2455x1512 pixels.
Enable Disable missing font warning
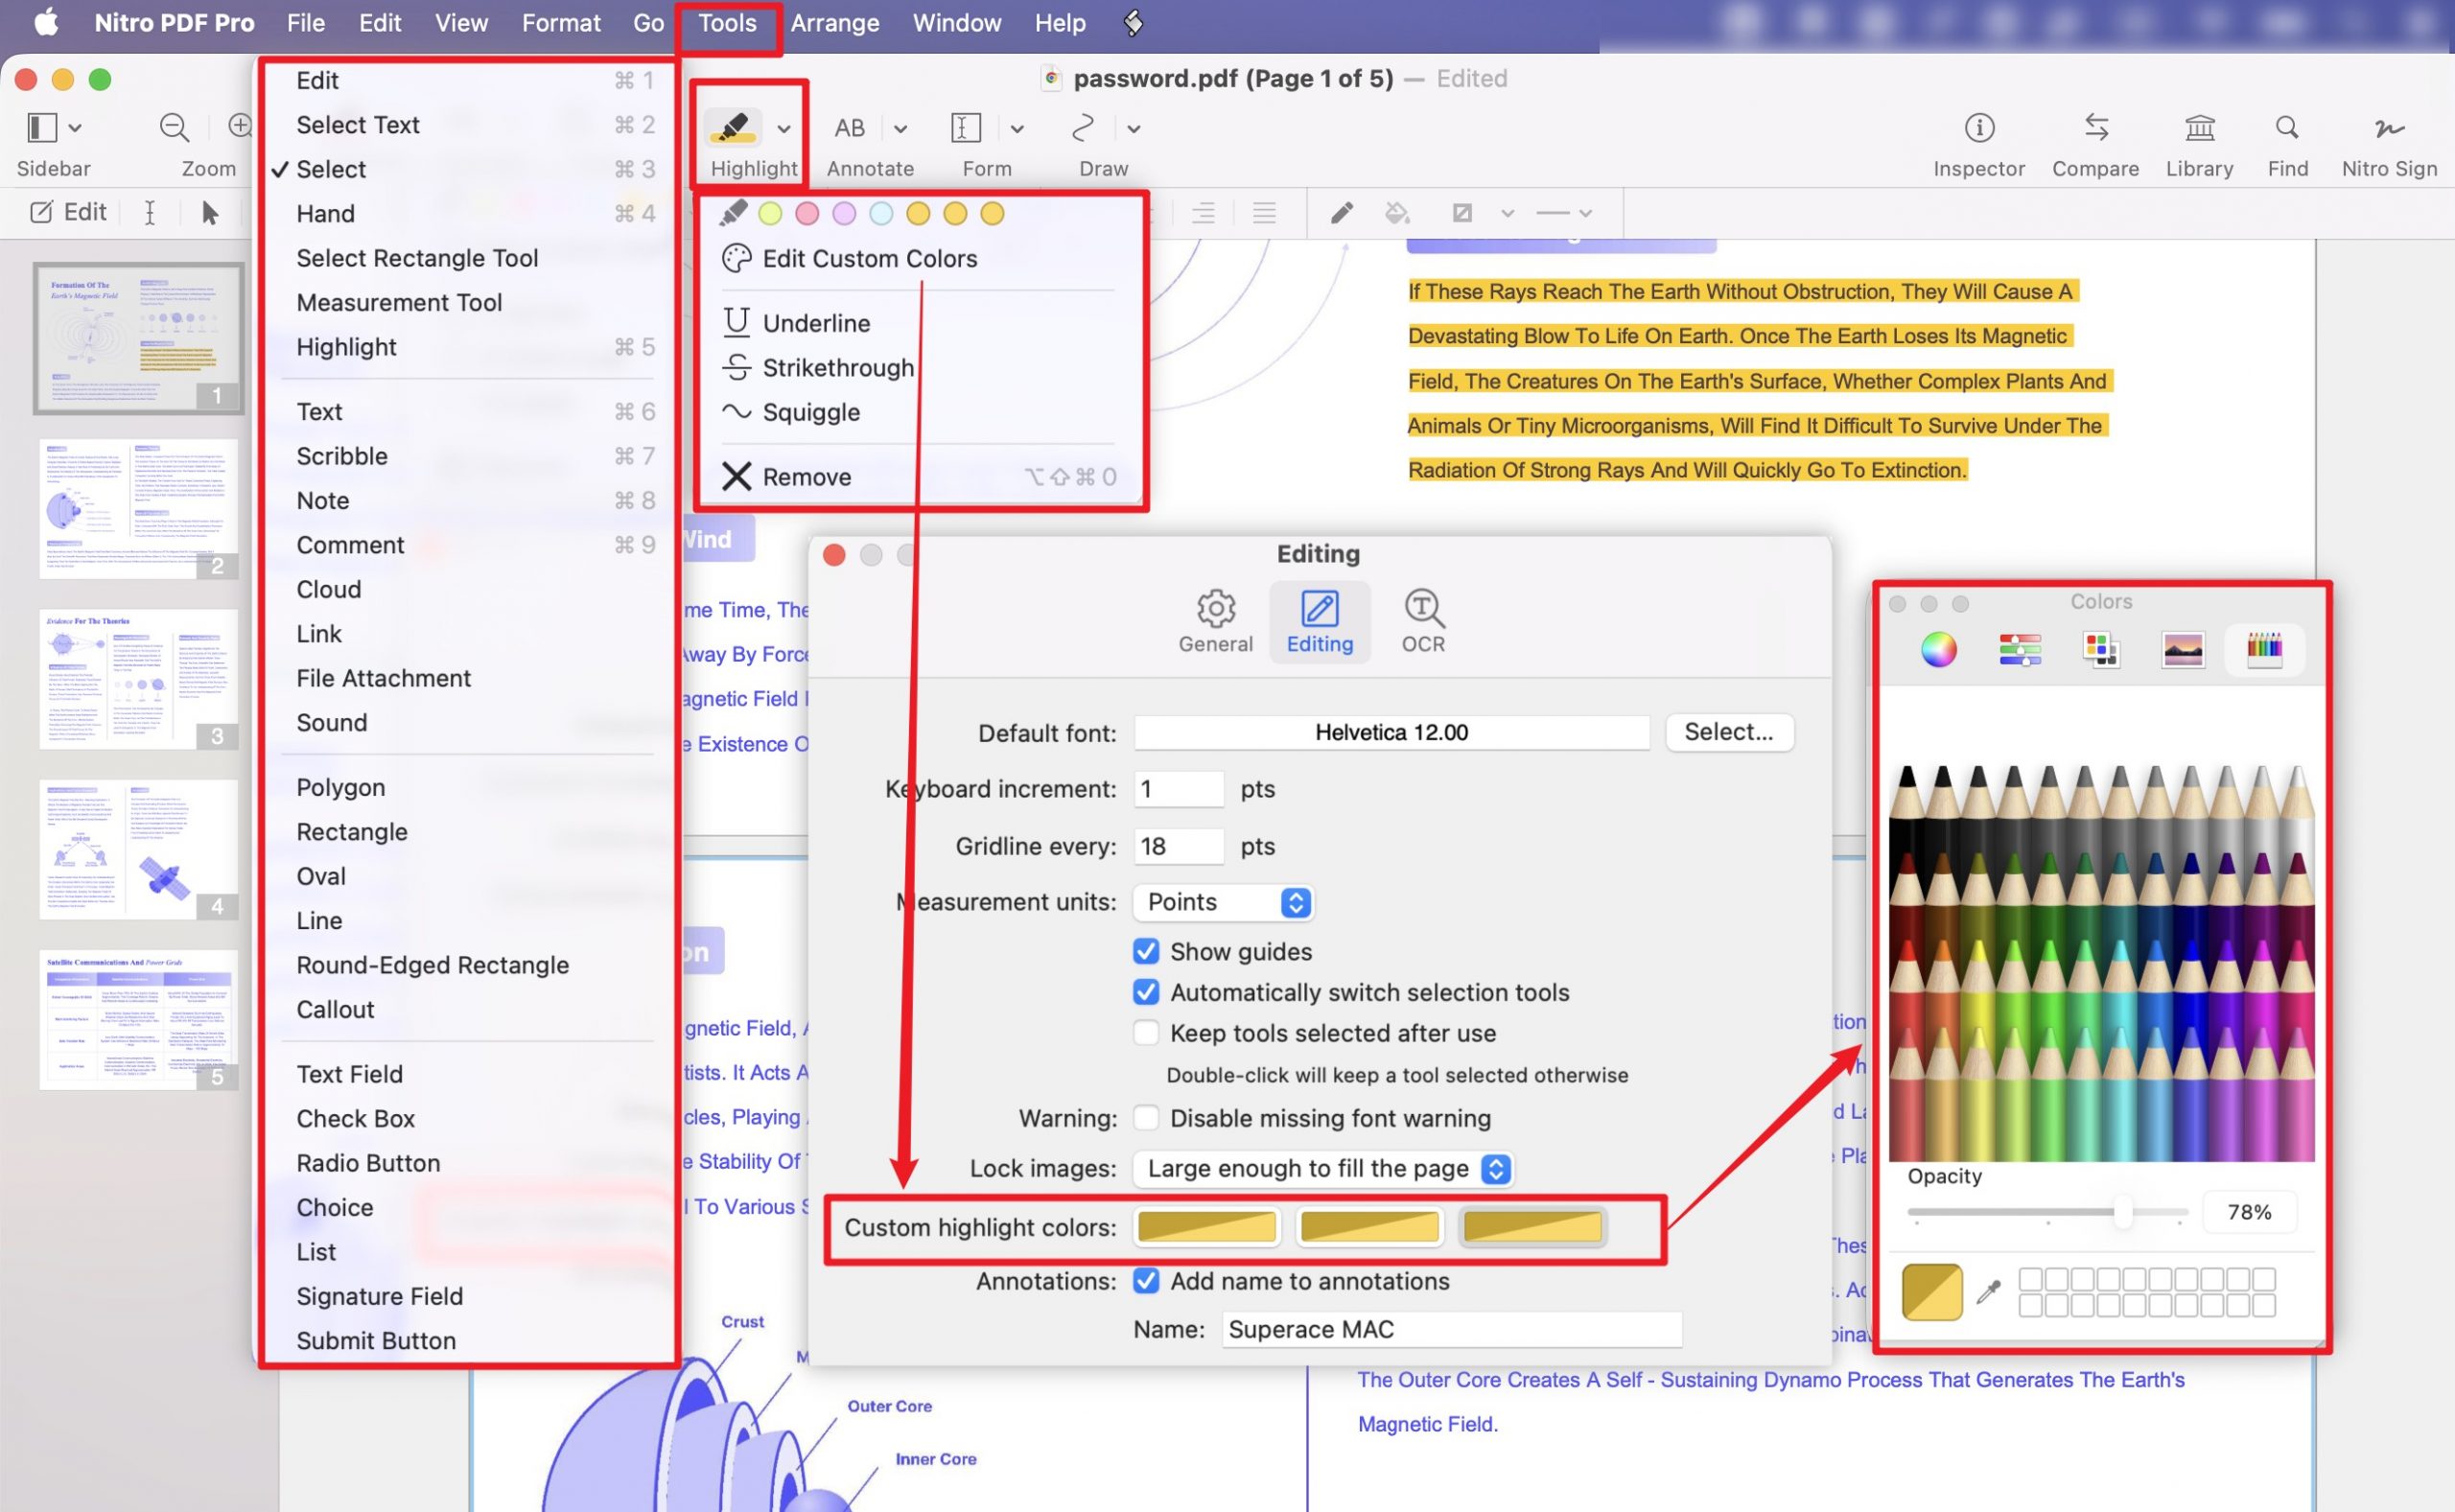(1145, 1118)
